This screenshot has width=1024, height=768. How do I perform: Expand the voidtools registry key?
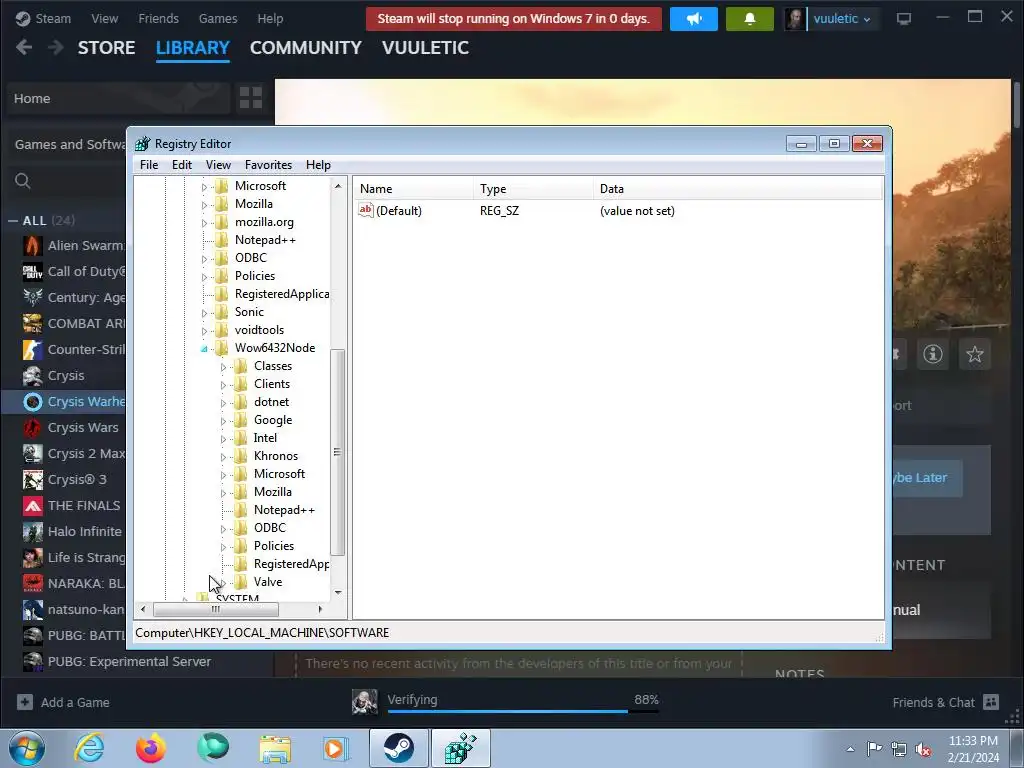pos(204,331)
